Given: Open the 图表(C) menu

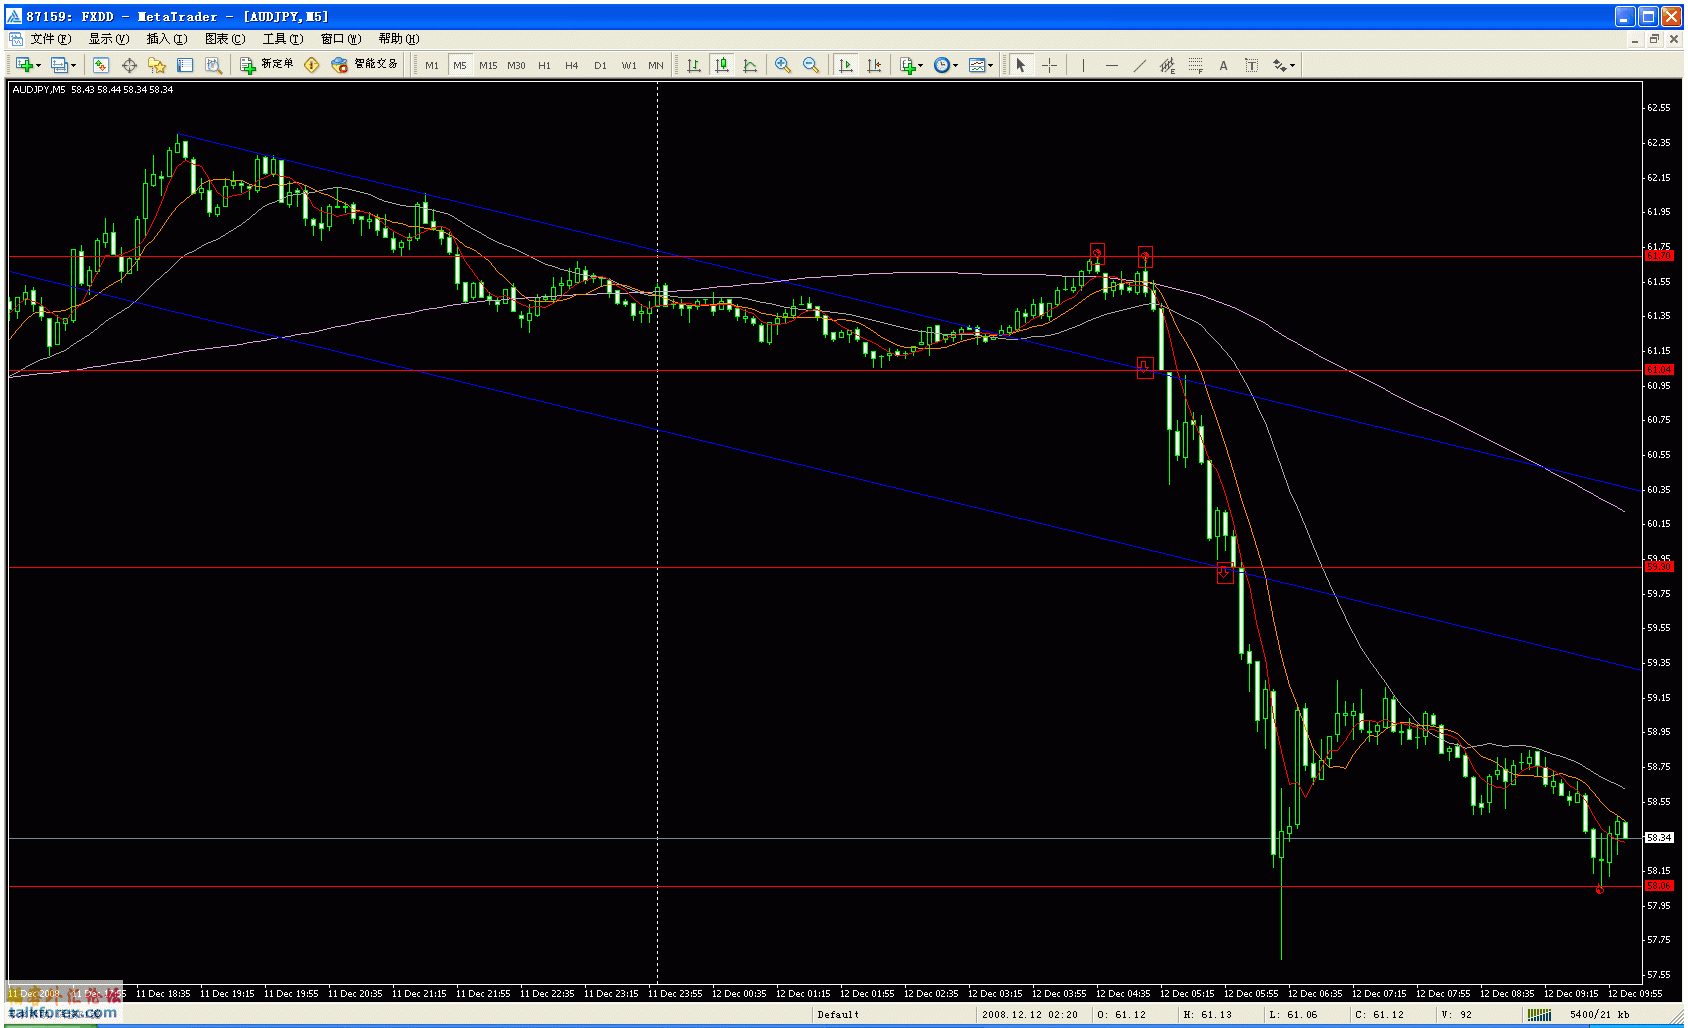Looking at the screenshot, I should click(x=225, y=39).
